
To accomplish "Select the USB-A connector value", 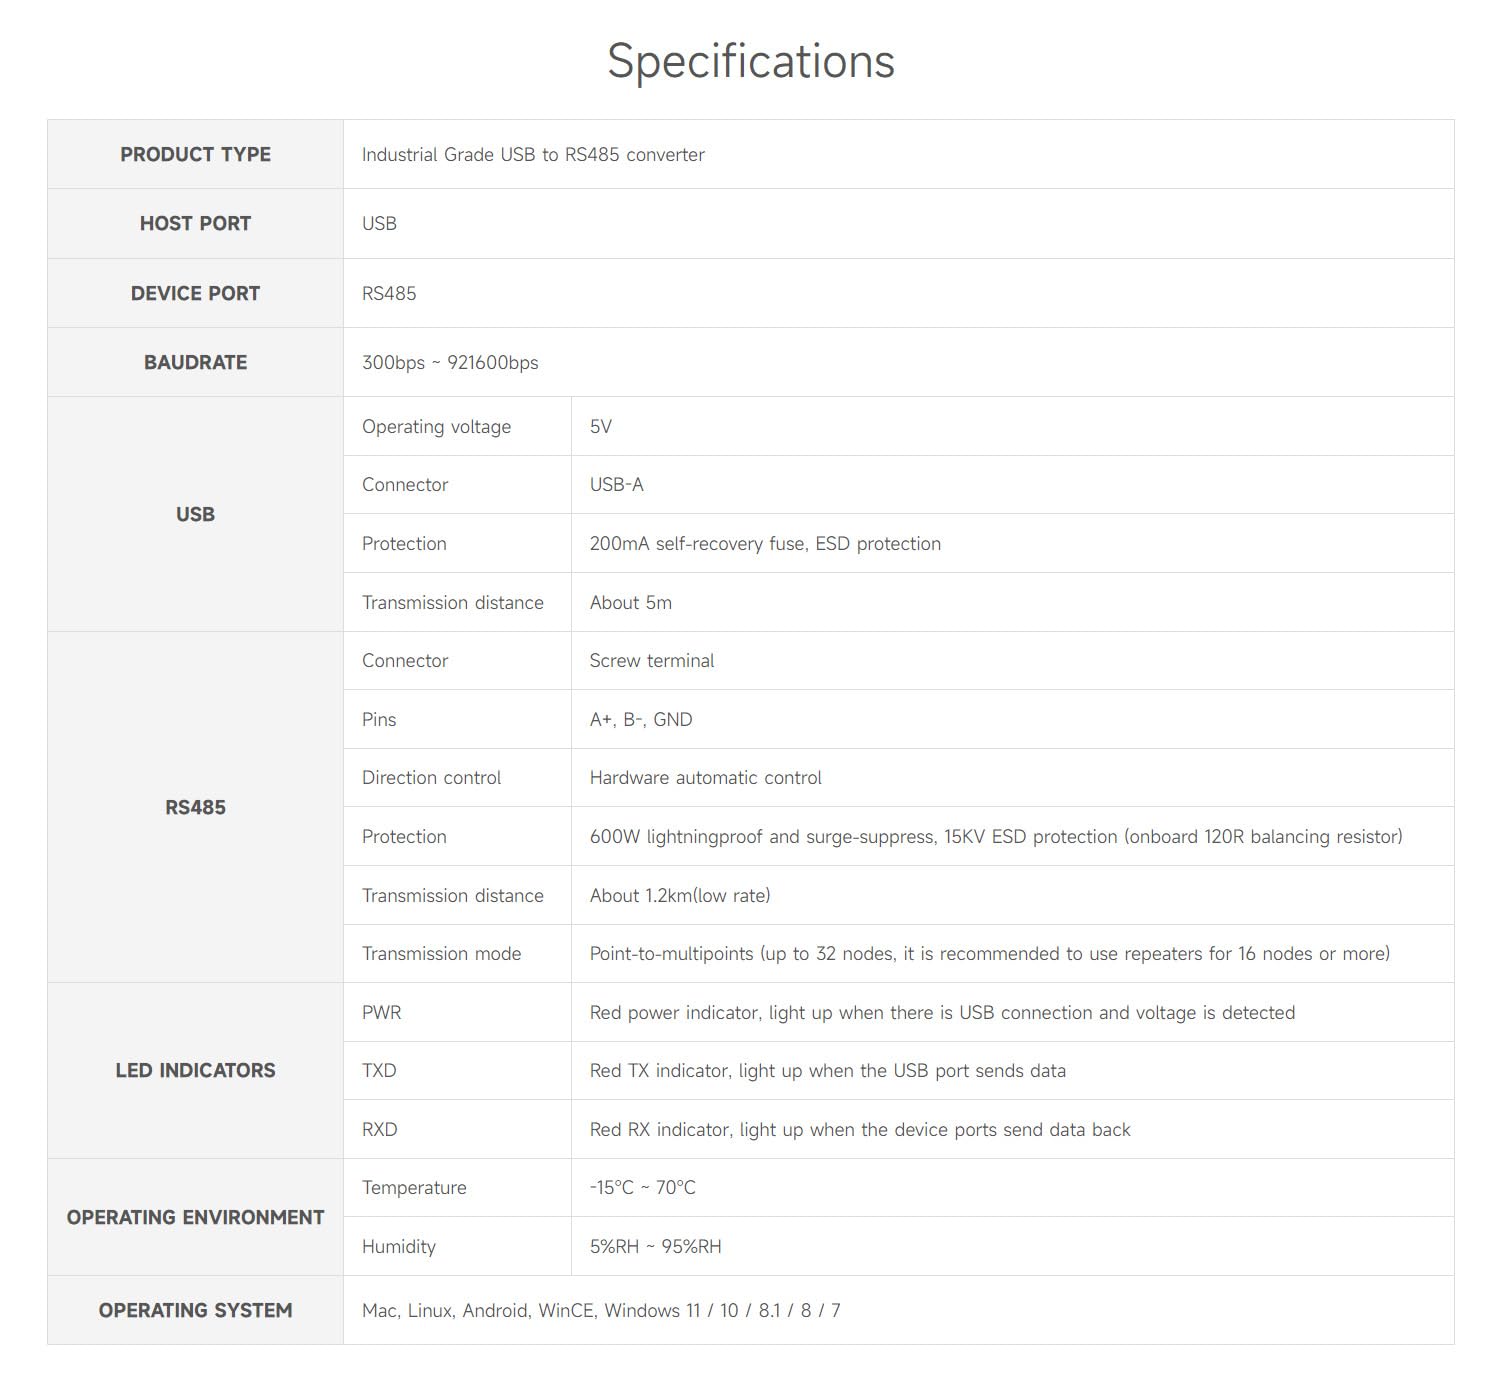I will (x=617, y=484).
